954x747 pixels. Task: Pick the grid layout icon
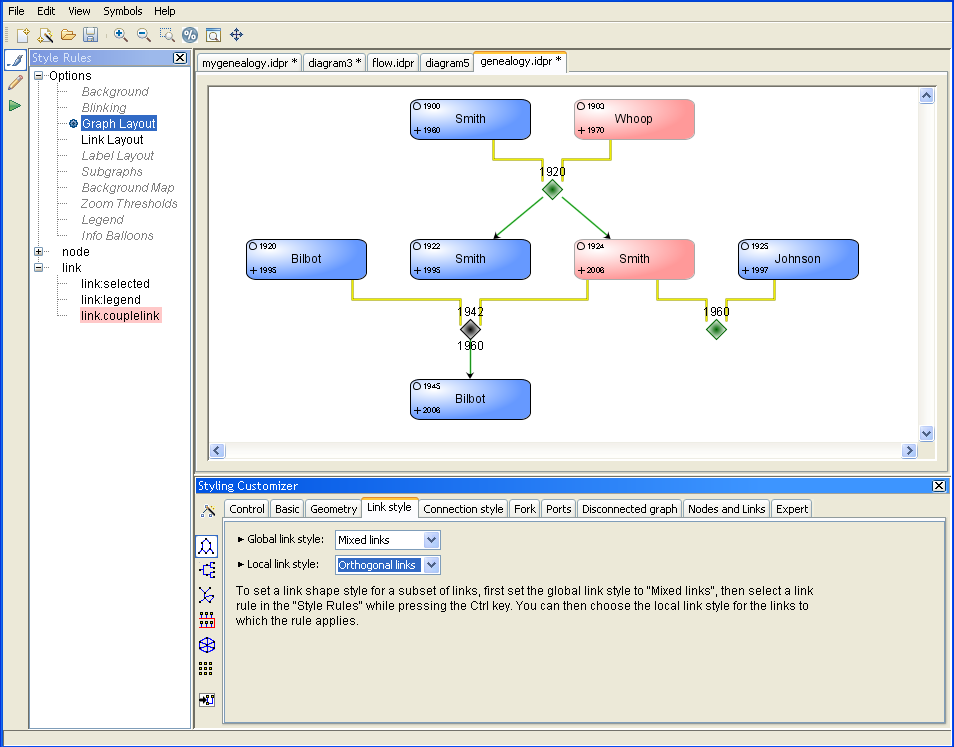click(x=207, y=668)
